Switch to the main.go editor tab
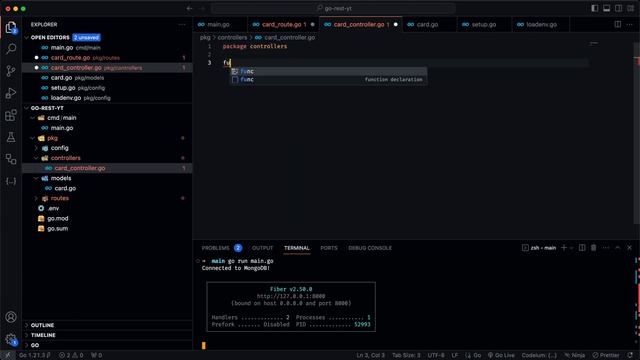The image size is (640, 360). [x=219, y=24]
